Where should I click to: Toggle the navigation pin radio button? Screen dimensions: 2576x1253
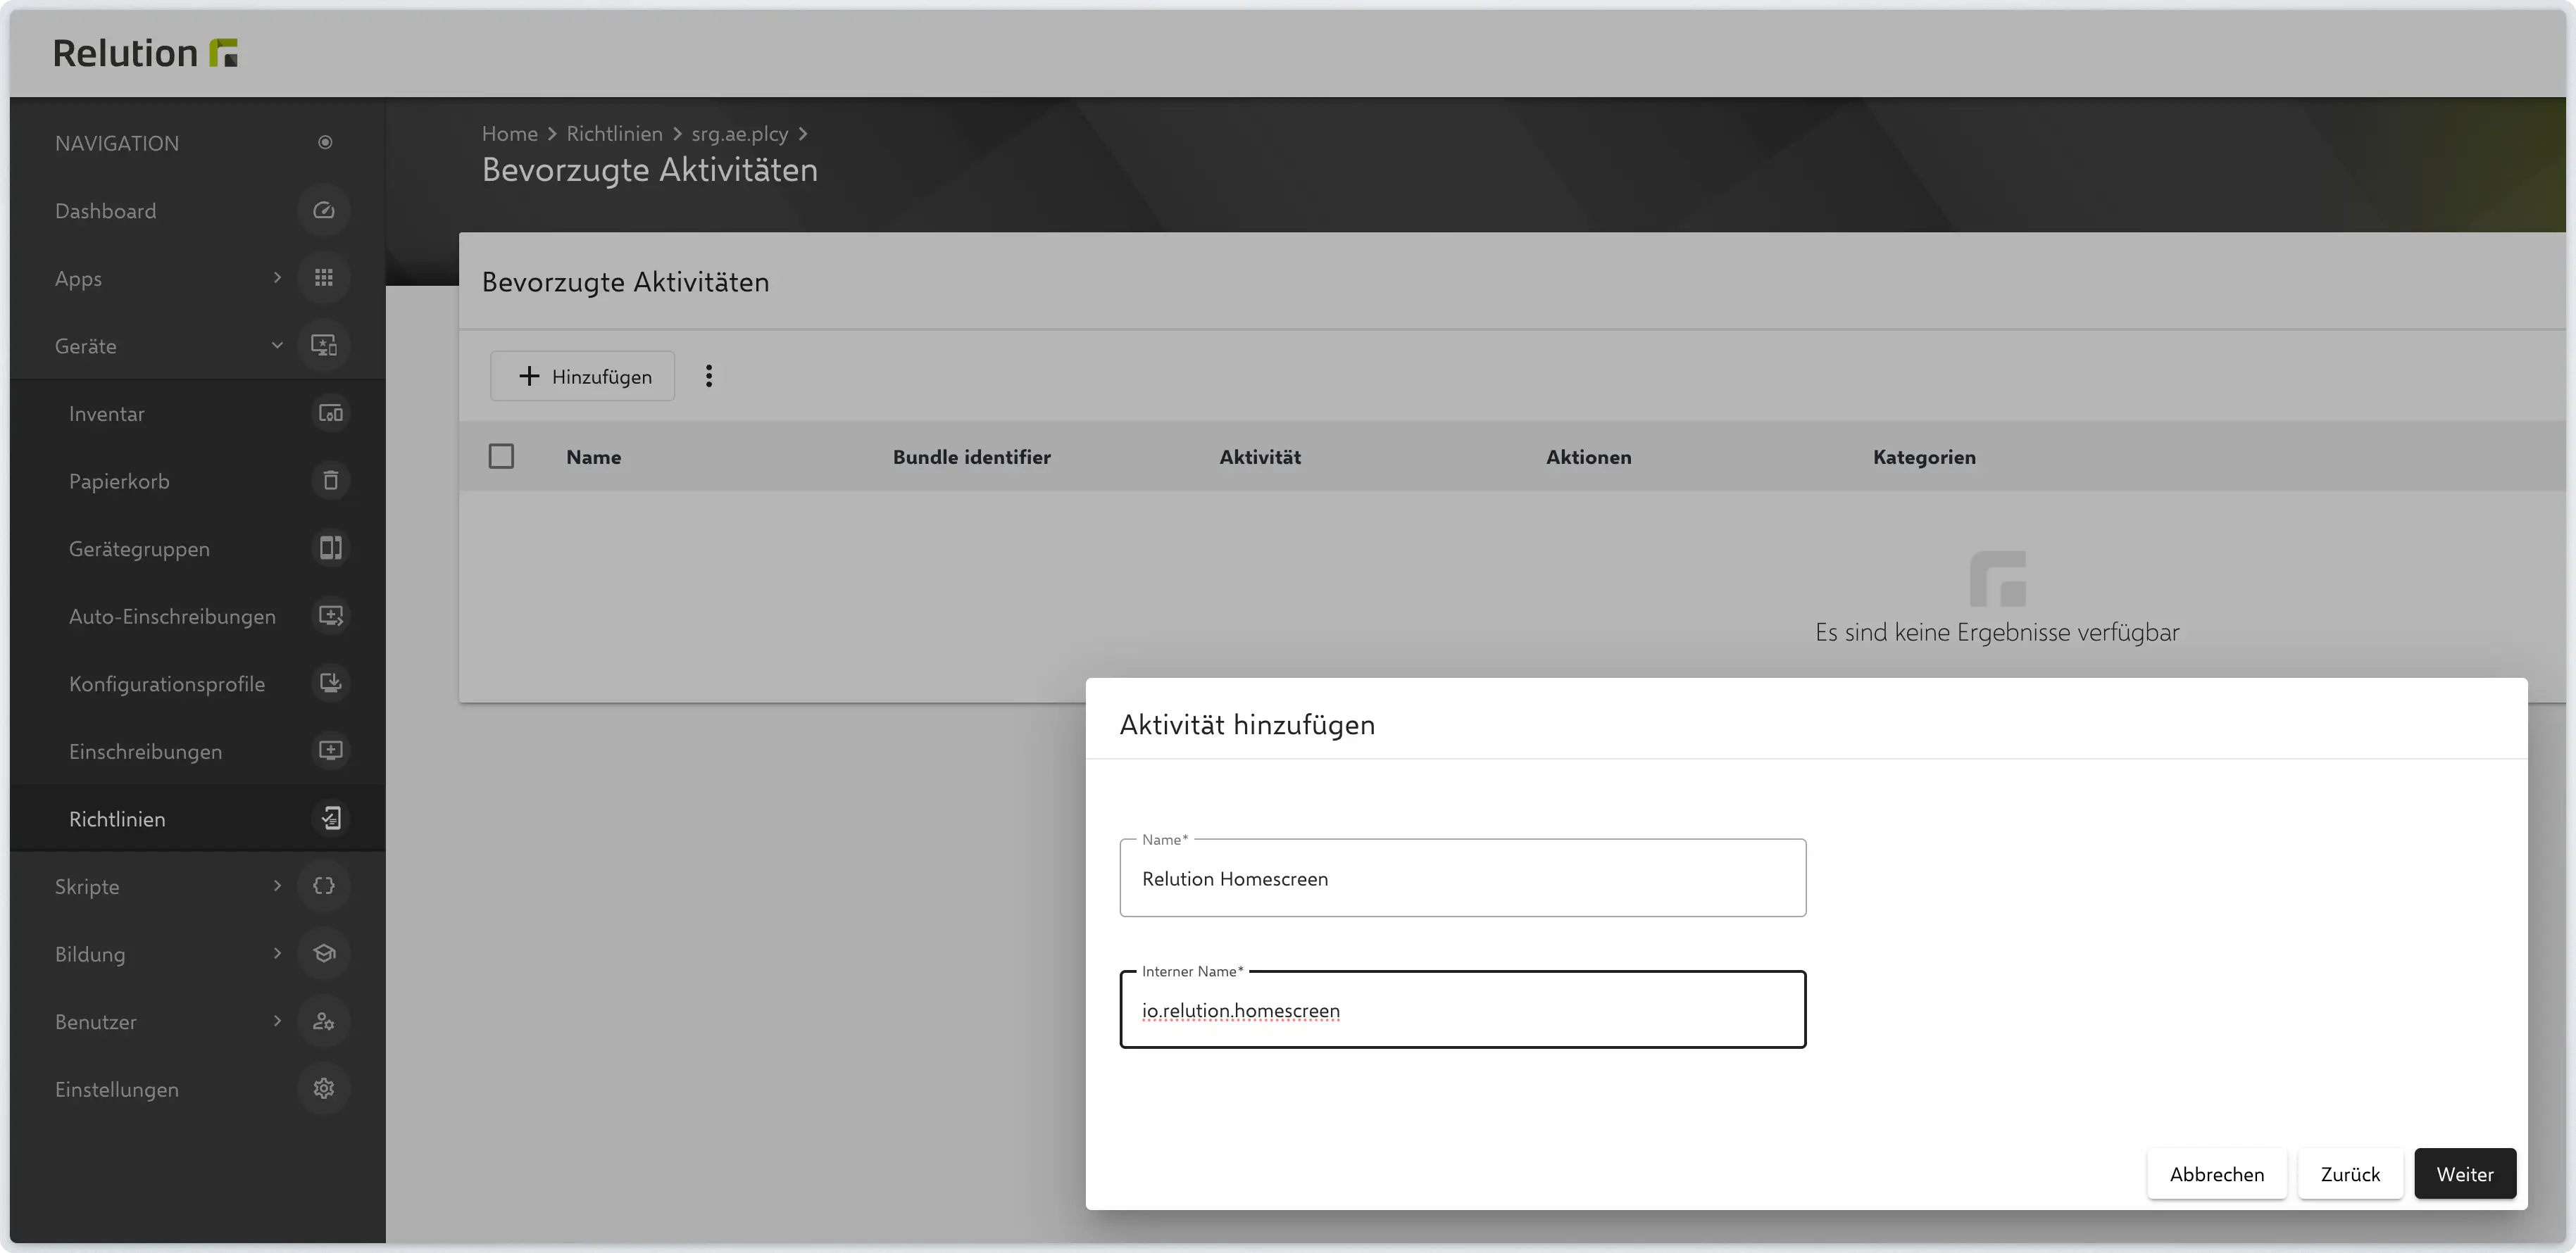click(x=325, y=143)
